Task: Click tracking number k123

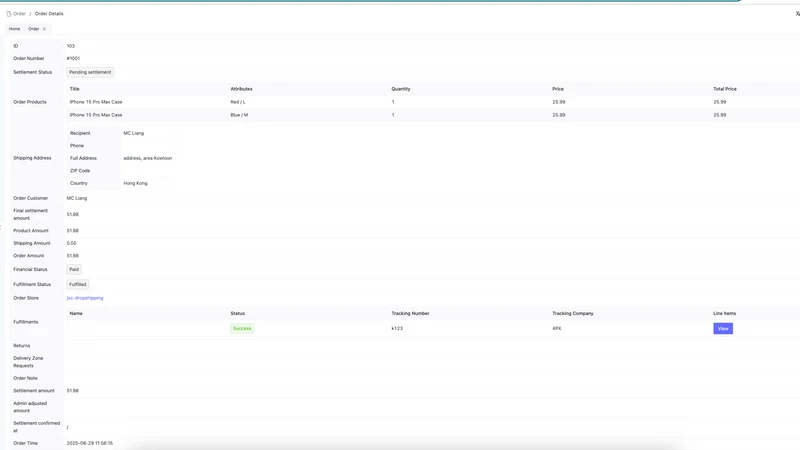Action: [397, 329]
